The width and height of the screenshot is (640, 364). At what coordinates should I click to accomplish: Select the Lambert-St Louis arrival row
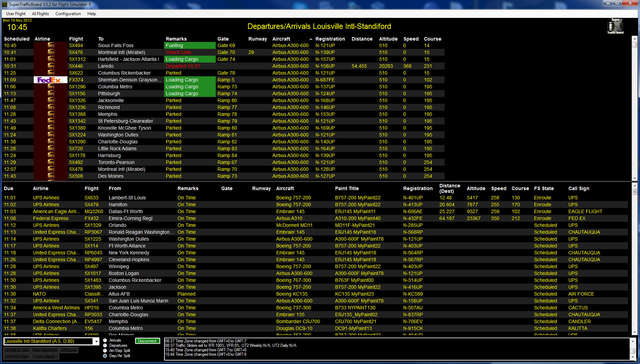click(x=315, y=198)
